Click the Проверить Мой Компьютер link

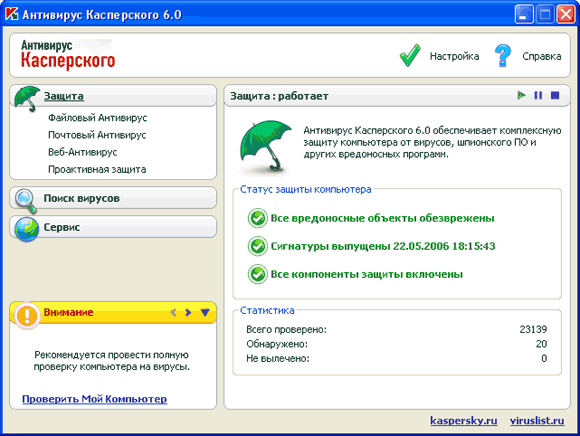pyautogui.click(x=94, y=399)
